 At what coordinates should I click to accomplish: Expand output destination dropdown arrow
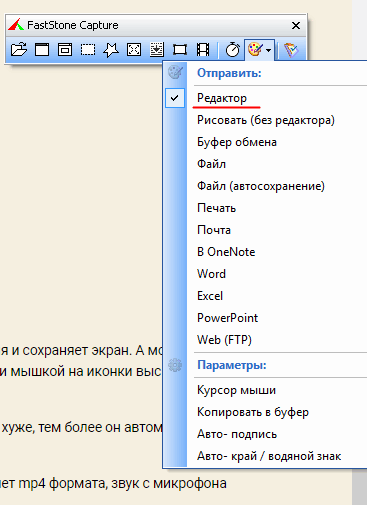click(269, 50)
